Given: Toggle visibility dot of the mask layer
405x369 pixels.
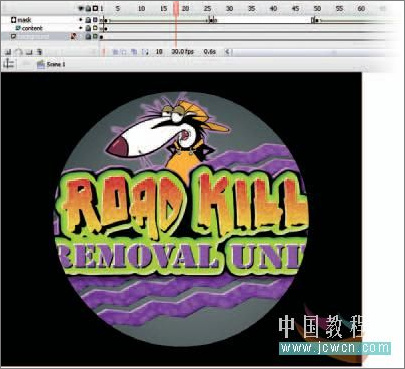Looking at the screenshot, I should tap(81, 20).
